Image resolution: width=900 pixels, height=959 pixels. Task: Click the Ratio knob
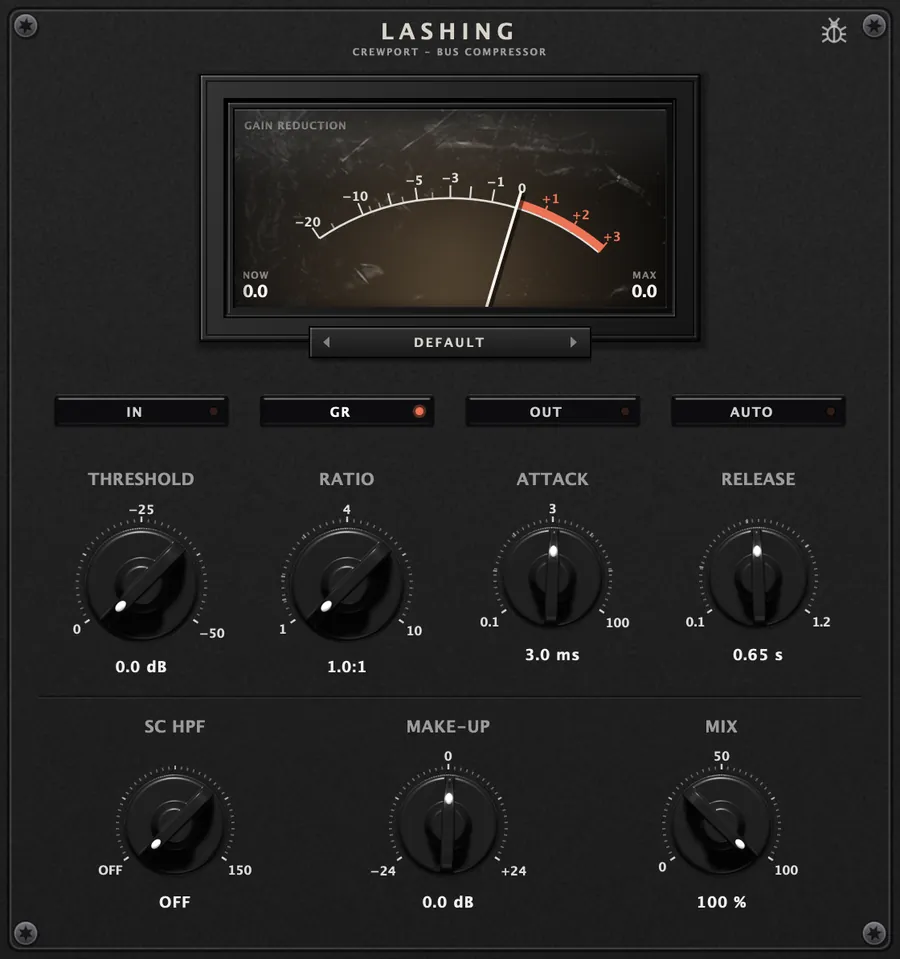[347, 585]
